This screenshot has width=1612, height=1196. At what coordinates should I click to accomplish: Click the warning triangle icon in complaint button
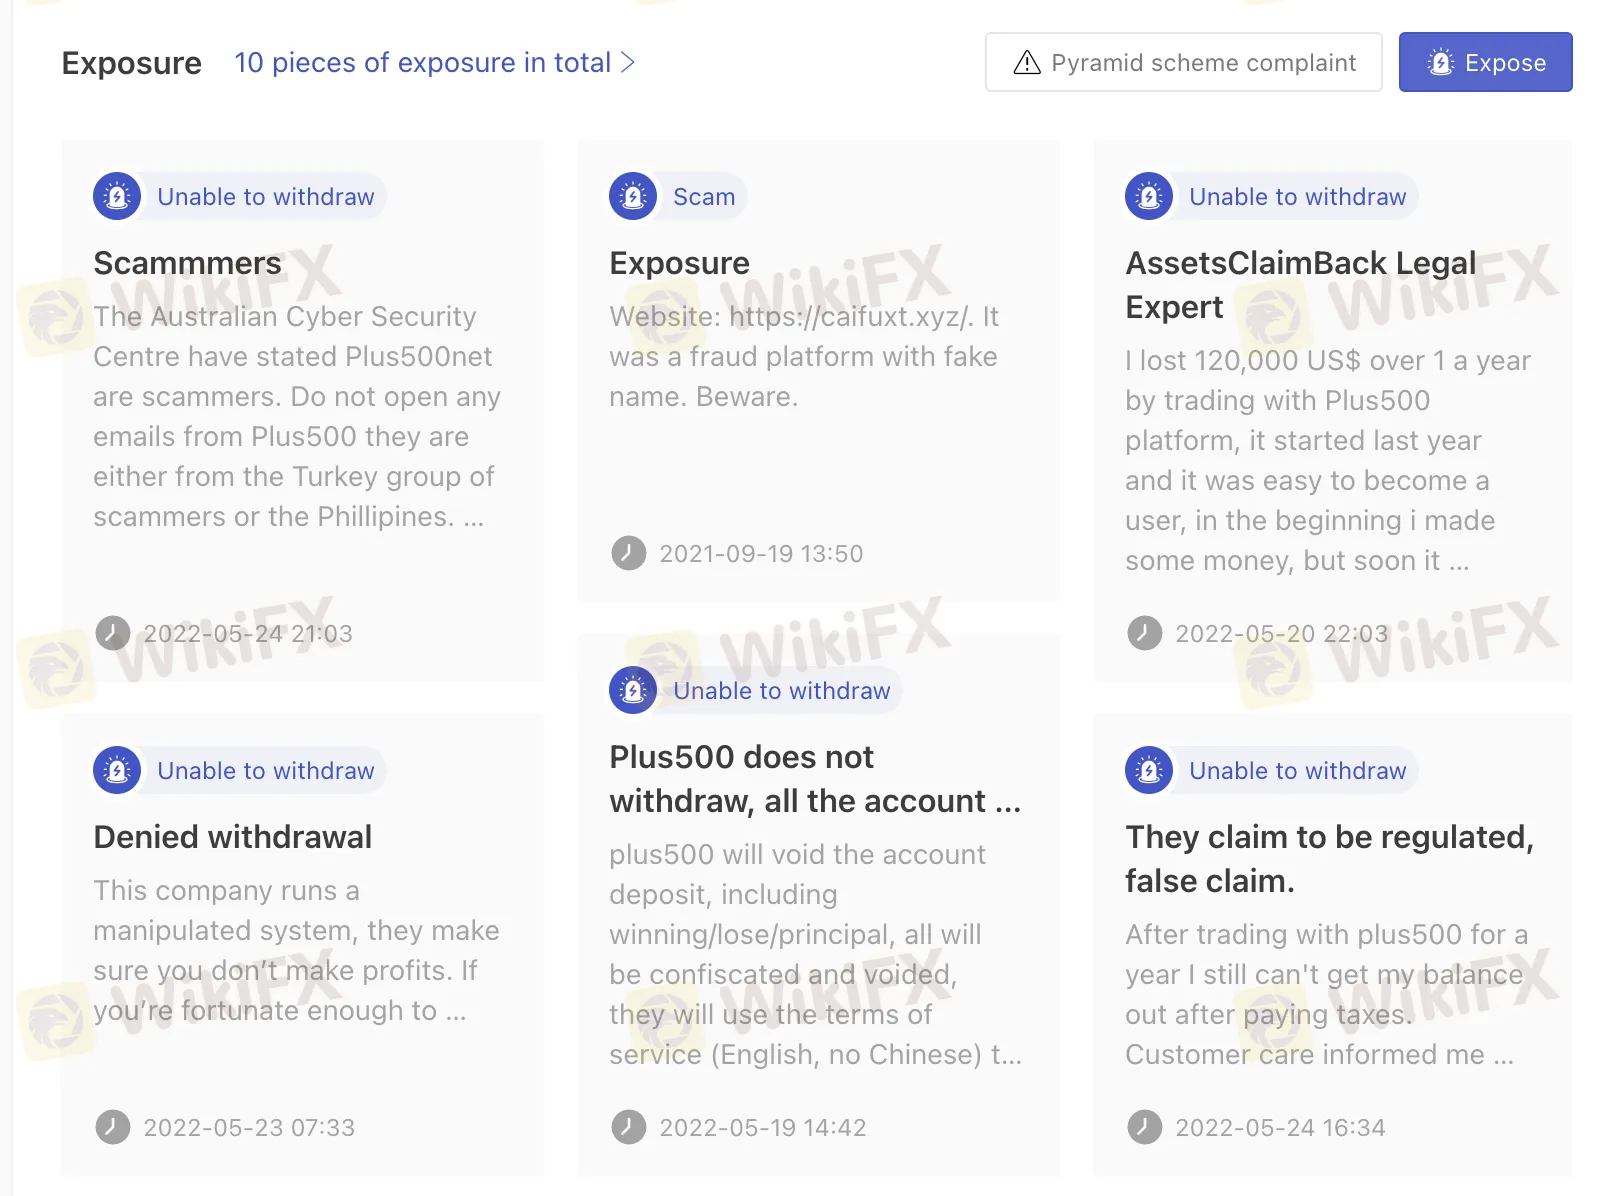1027,63
